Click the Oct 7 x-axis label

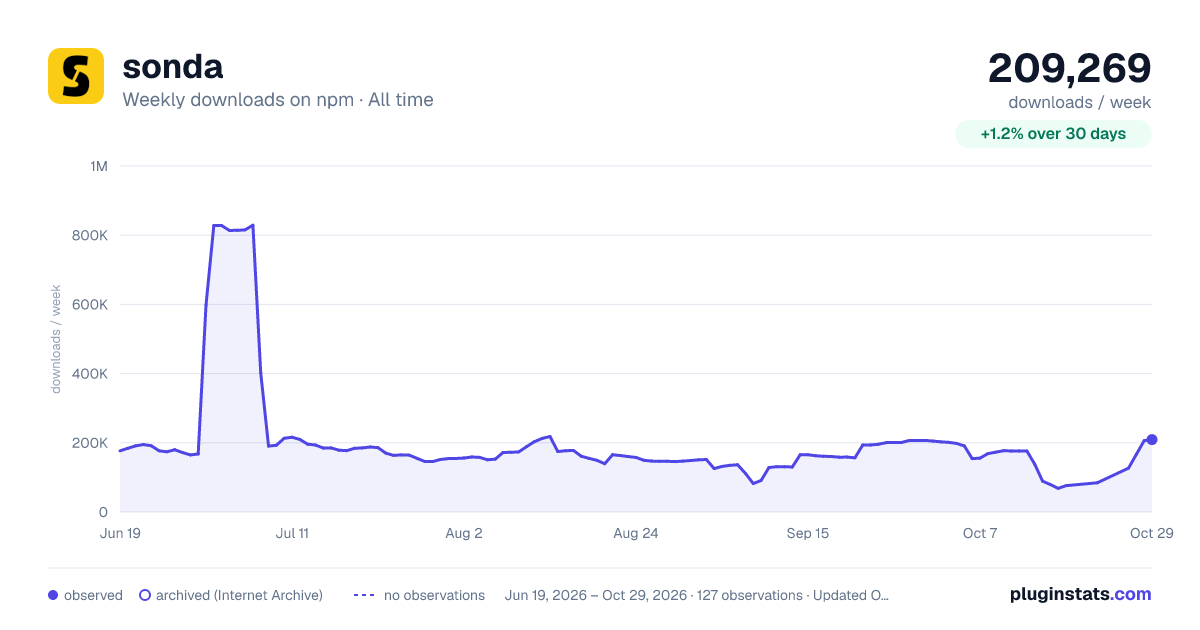tap(980, 533)
